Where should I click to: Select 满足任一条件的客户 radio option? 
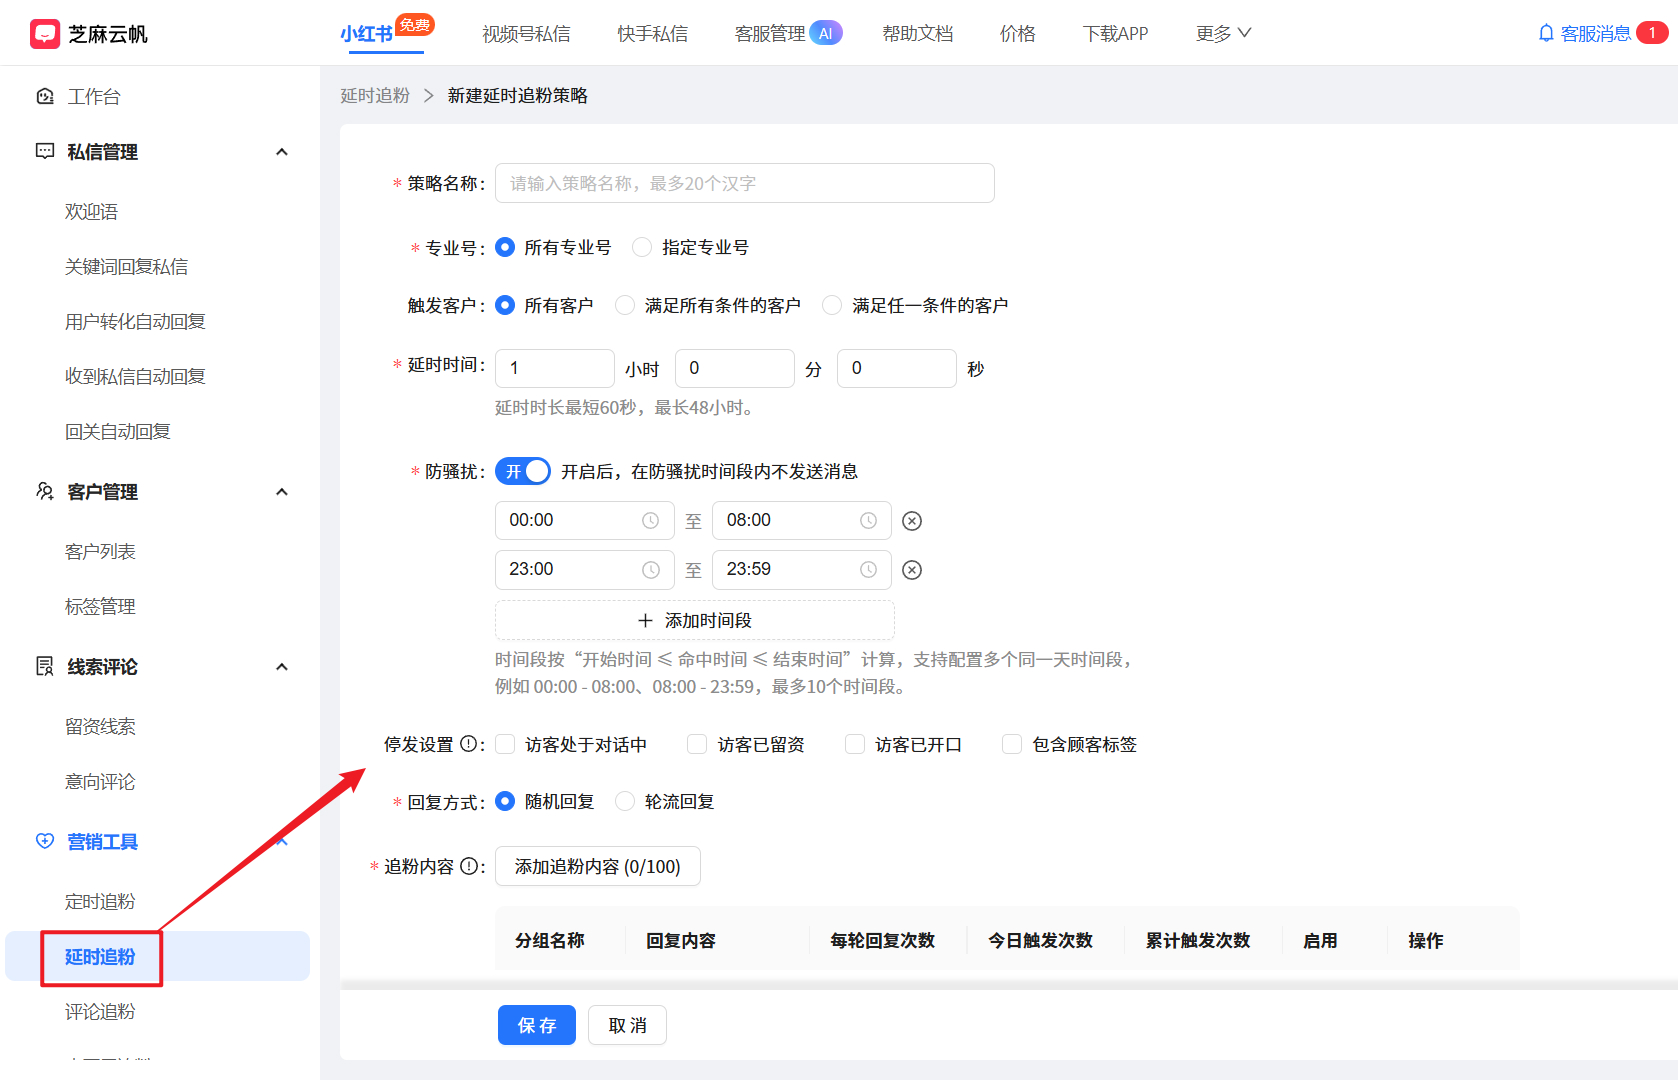832,305
